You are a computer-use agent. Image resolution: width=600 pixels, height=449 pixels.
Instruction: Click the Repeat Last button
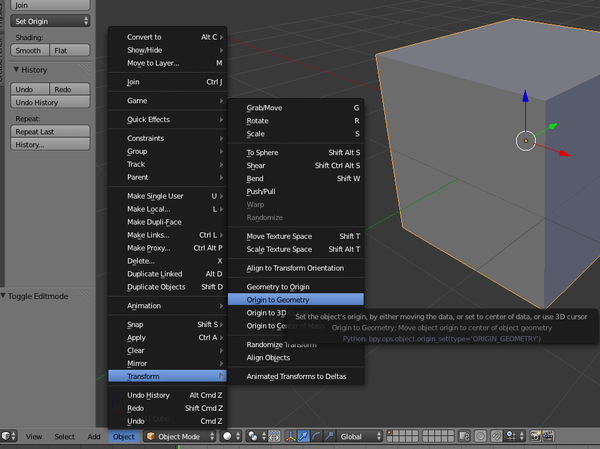tap(50, 131)
